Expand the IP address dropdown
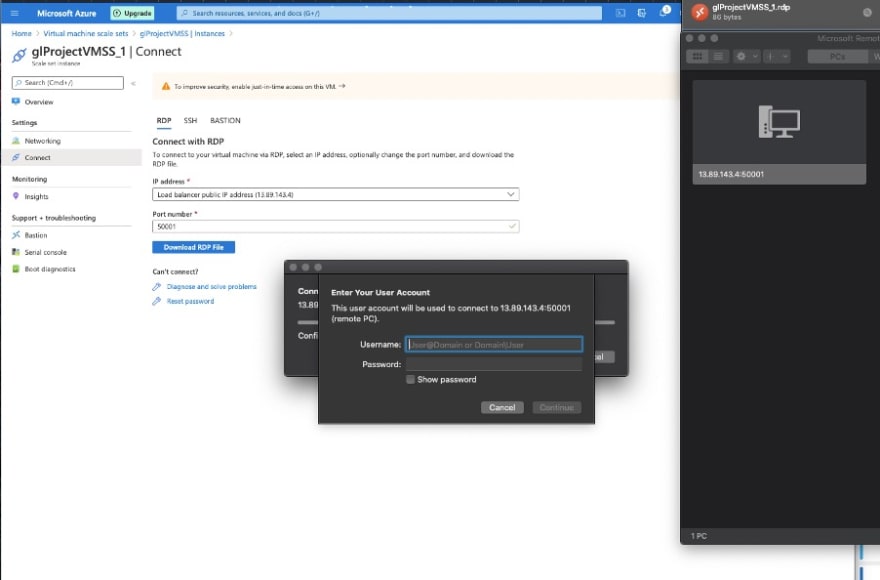This screenshot has height=580, width=880. 336,194
